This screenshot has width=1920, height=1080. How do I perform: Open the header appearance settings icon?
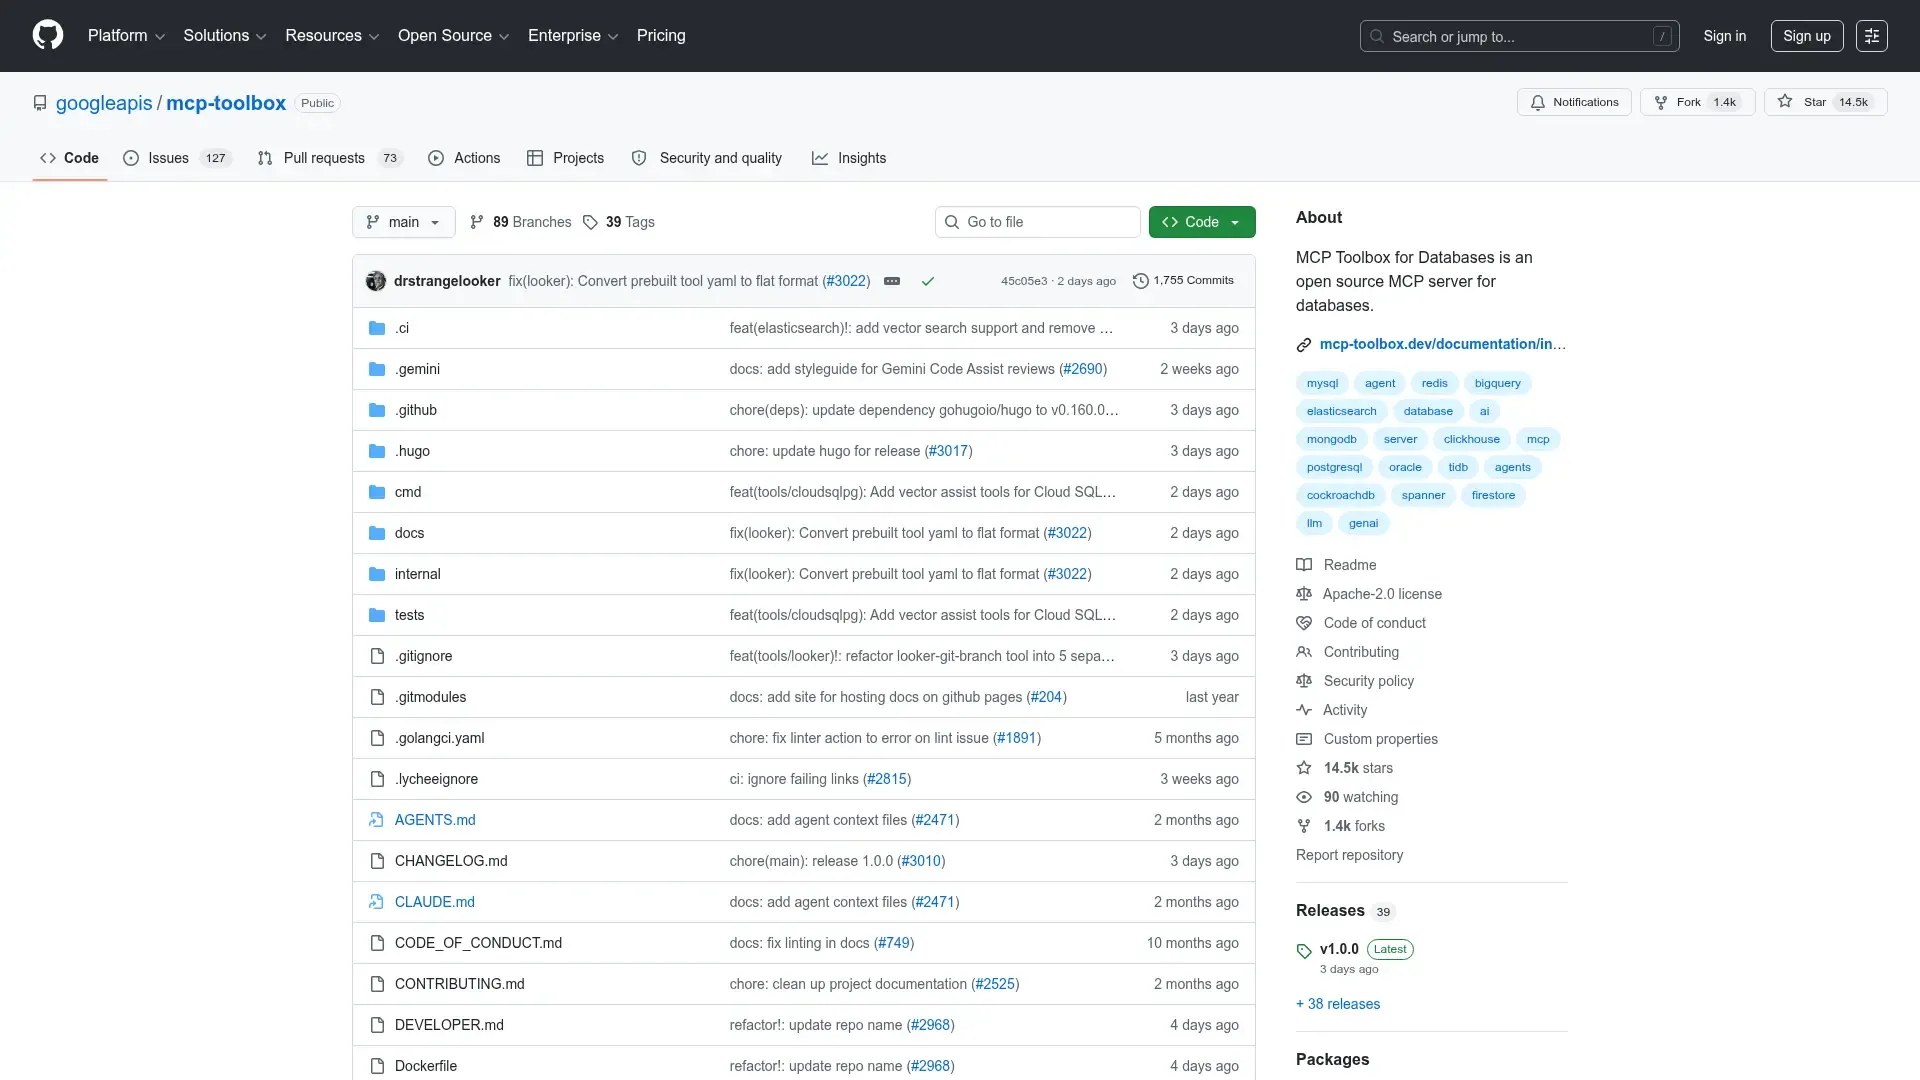coord(1871,36)
